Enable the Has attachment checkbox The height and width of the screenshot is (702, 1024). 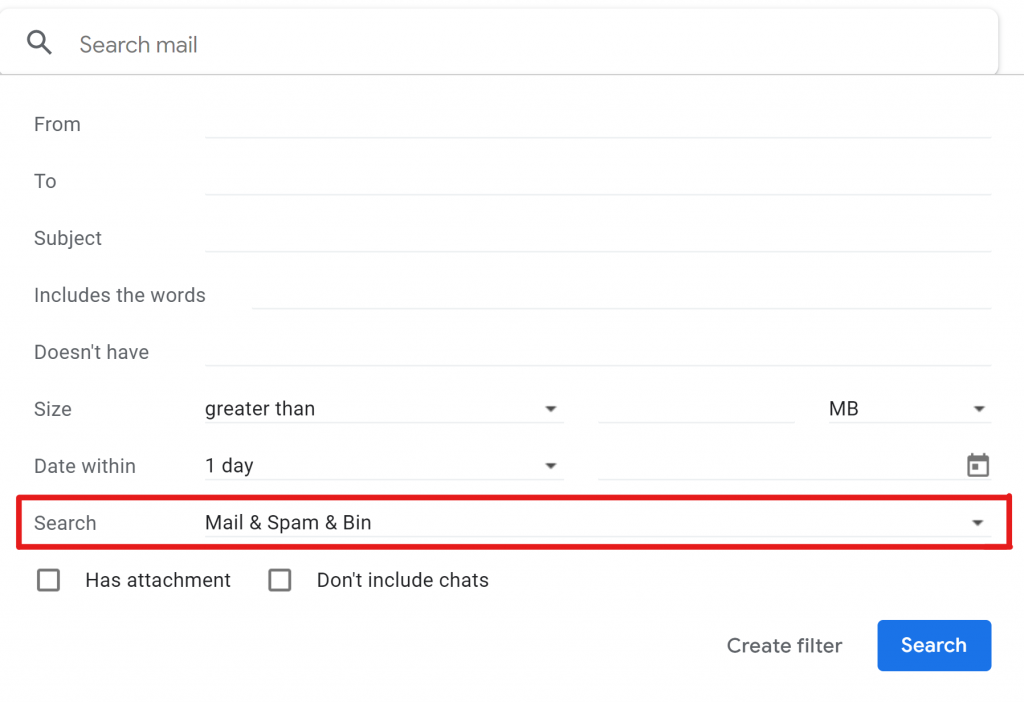click(48, 580)
